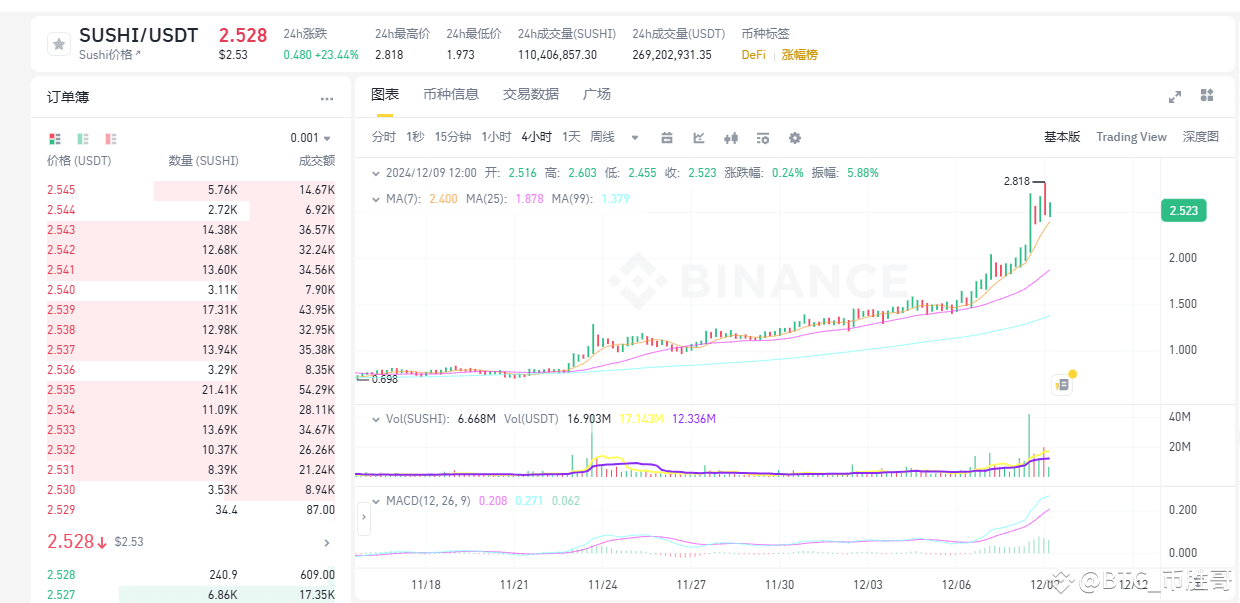The height and width of the screenshot is (603, 1240).
Task: Collapse the MA(7) indicator row chevron
Action: [377, 199]
